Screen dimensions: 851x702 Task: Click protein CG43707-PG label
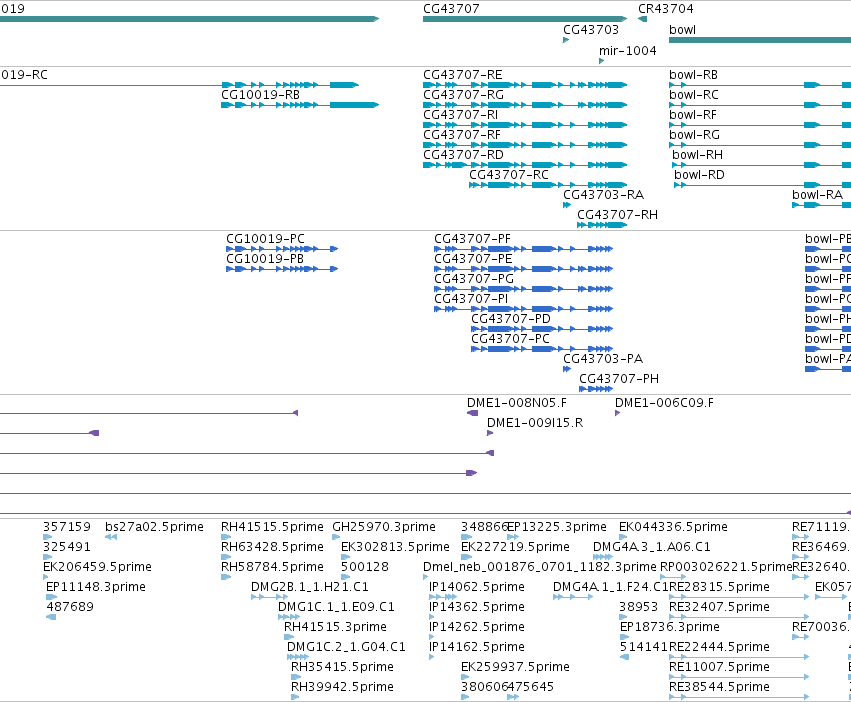tap(474, 279)
